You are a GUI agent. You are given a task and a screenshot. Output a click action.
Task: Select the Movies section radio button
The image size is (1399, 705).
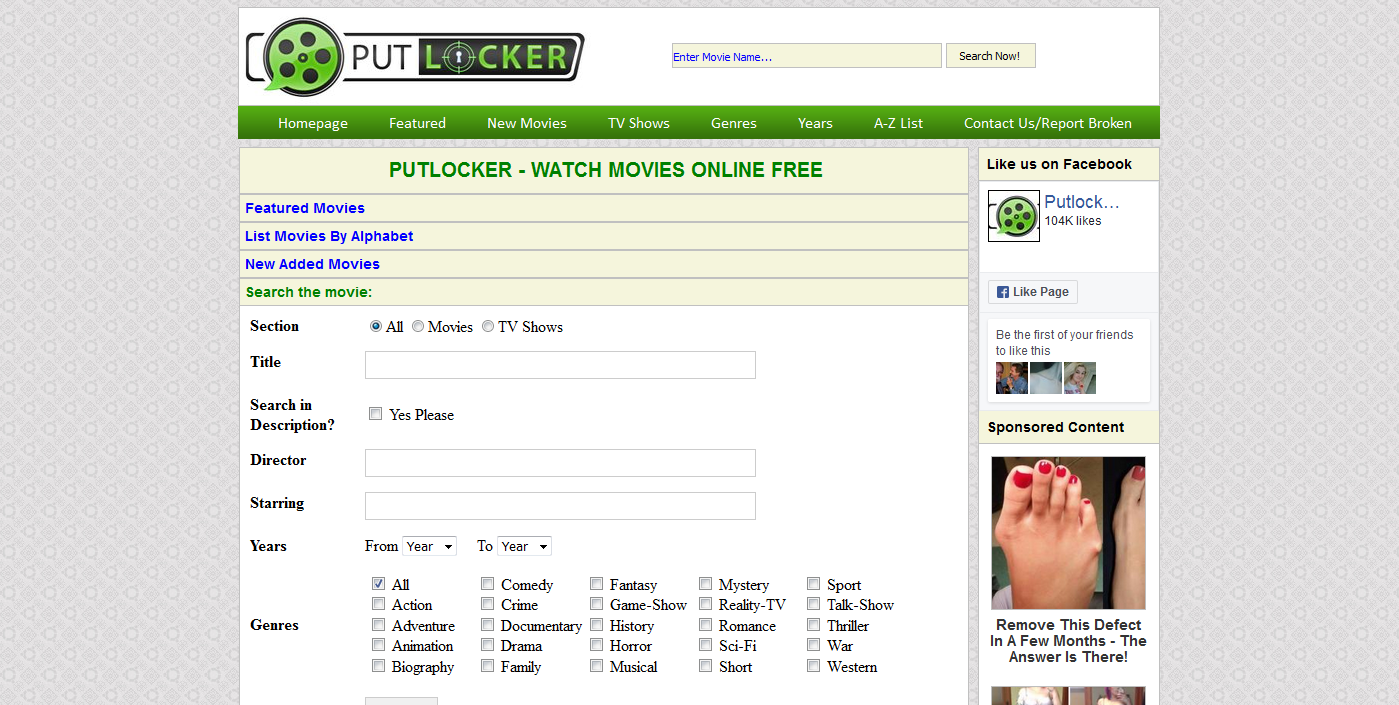(418, 326)
